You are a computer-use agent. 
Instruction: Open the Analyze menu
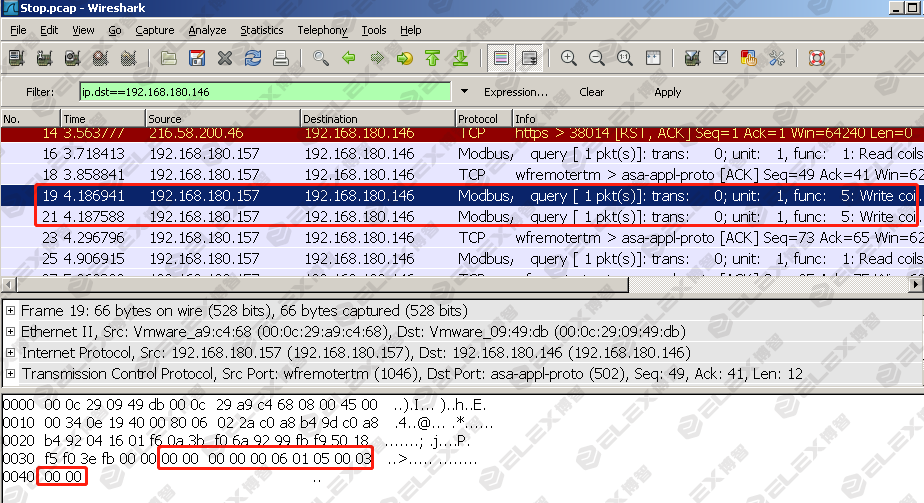pyautogui.click(x=207, y=30)
